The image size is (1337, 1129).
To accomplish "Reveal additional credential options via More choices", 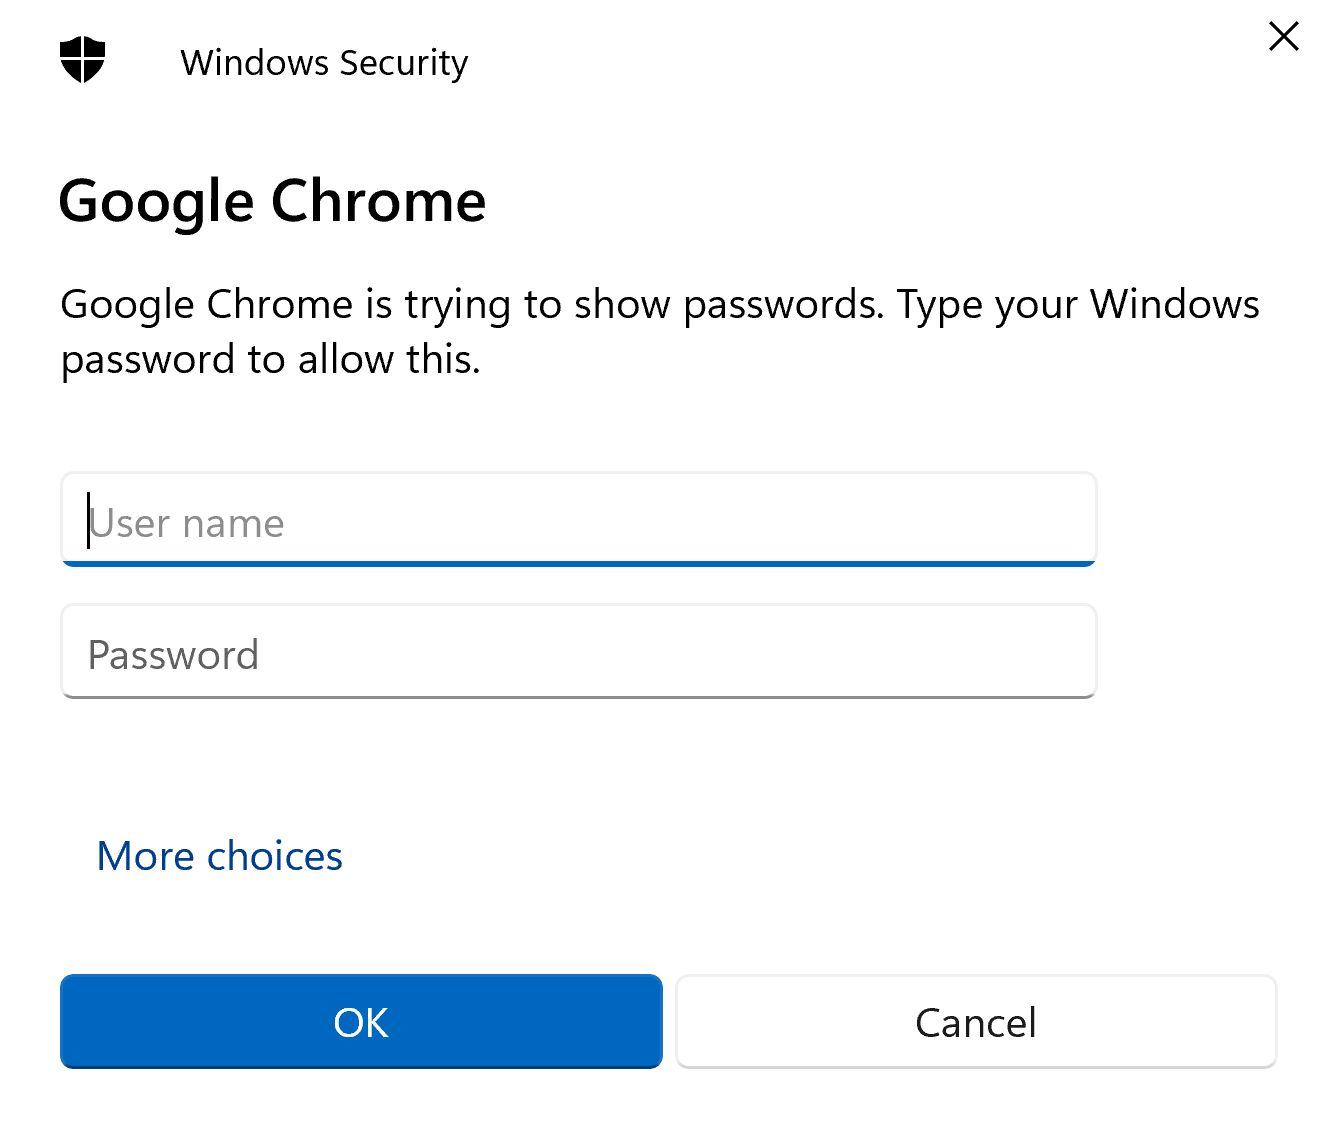I will [x=219, y=856].
